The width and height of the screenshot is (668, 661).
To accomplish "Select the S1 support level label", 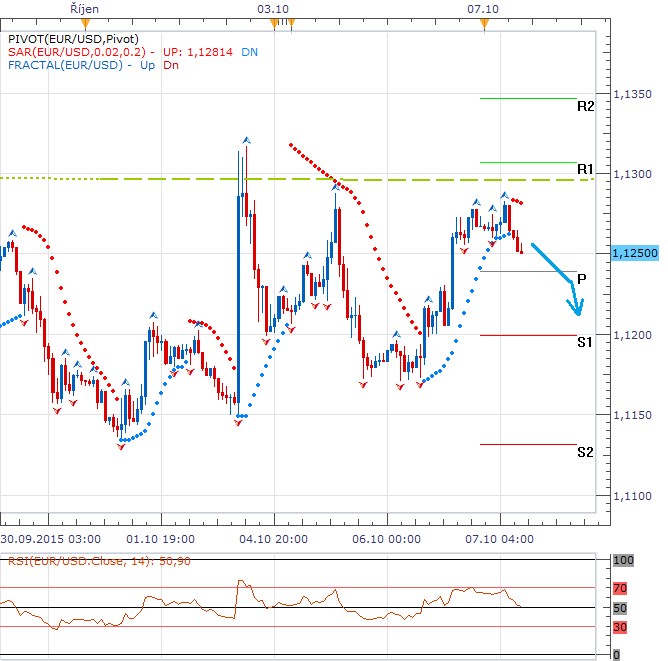I will pos(585,342).
